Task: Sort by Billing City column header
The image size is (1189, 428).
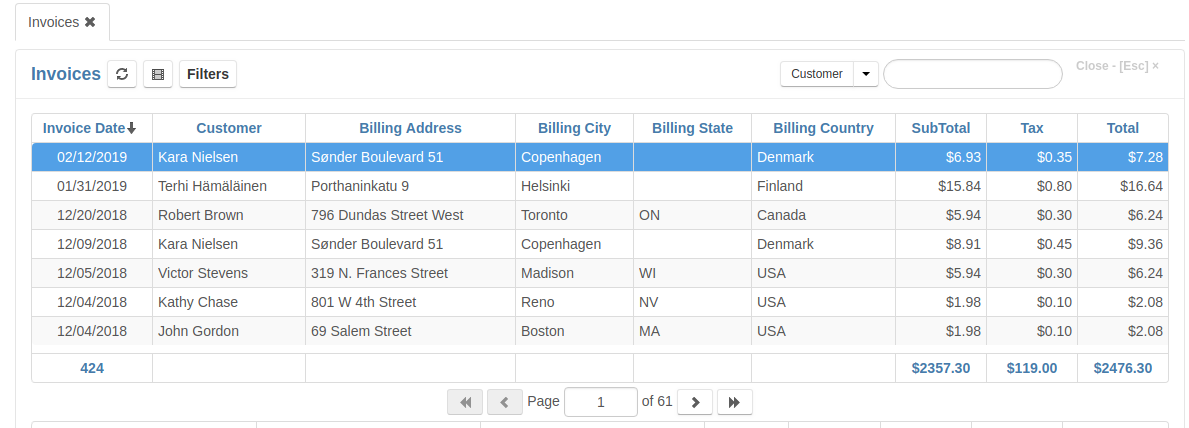Action: [574, 128]
